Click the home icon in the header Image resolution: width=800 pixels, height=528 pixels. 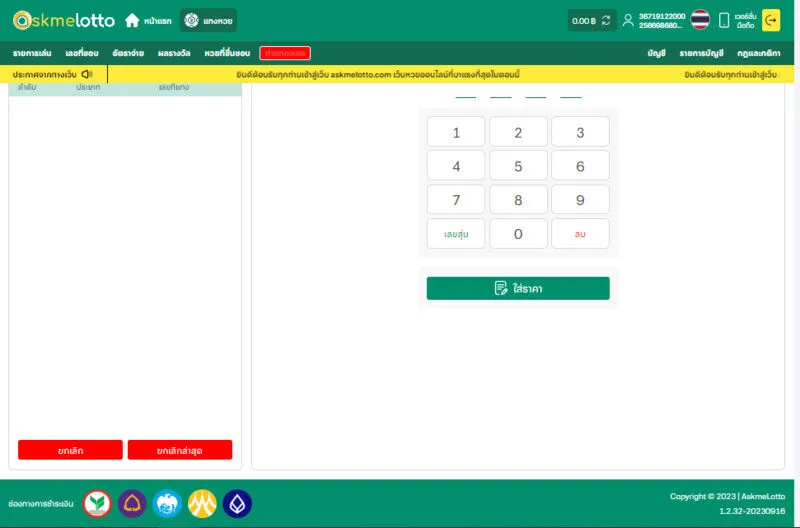point(132,20)
